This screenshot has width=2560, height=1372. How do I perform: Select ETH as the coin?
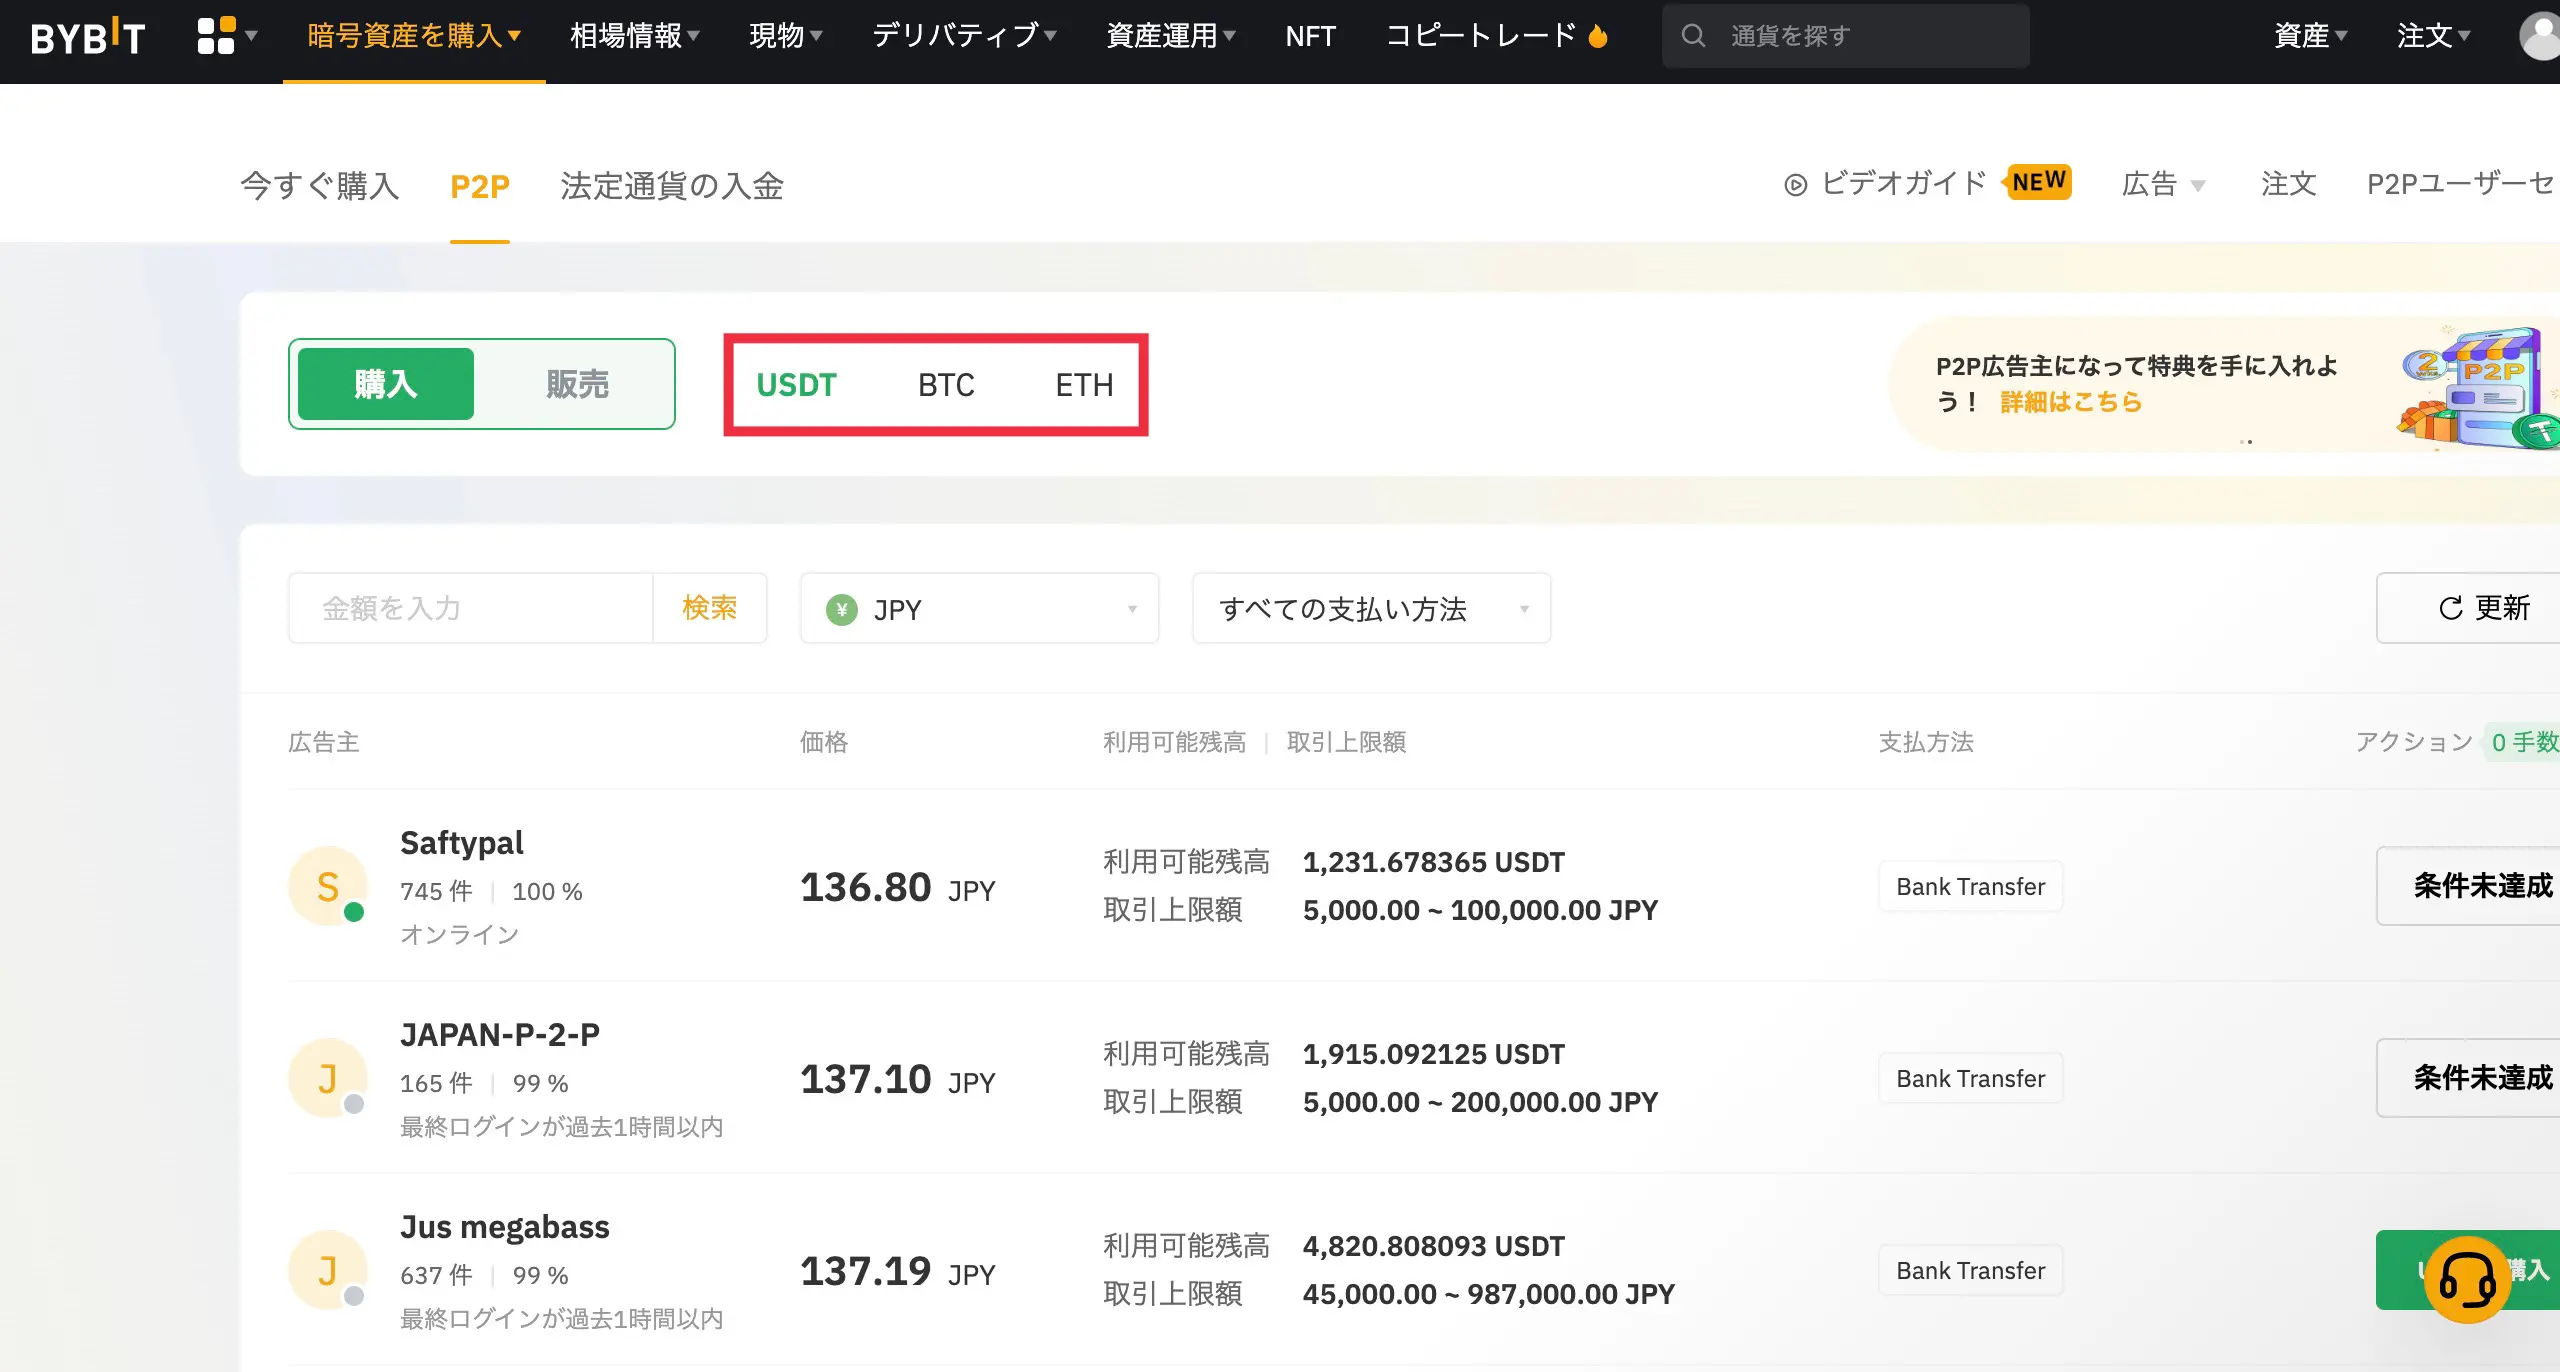1084,385
